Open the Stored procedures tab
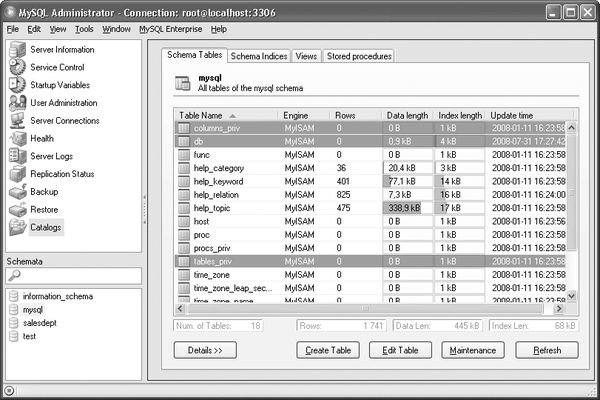 [x=358, y=56]
